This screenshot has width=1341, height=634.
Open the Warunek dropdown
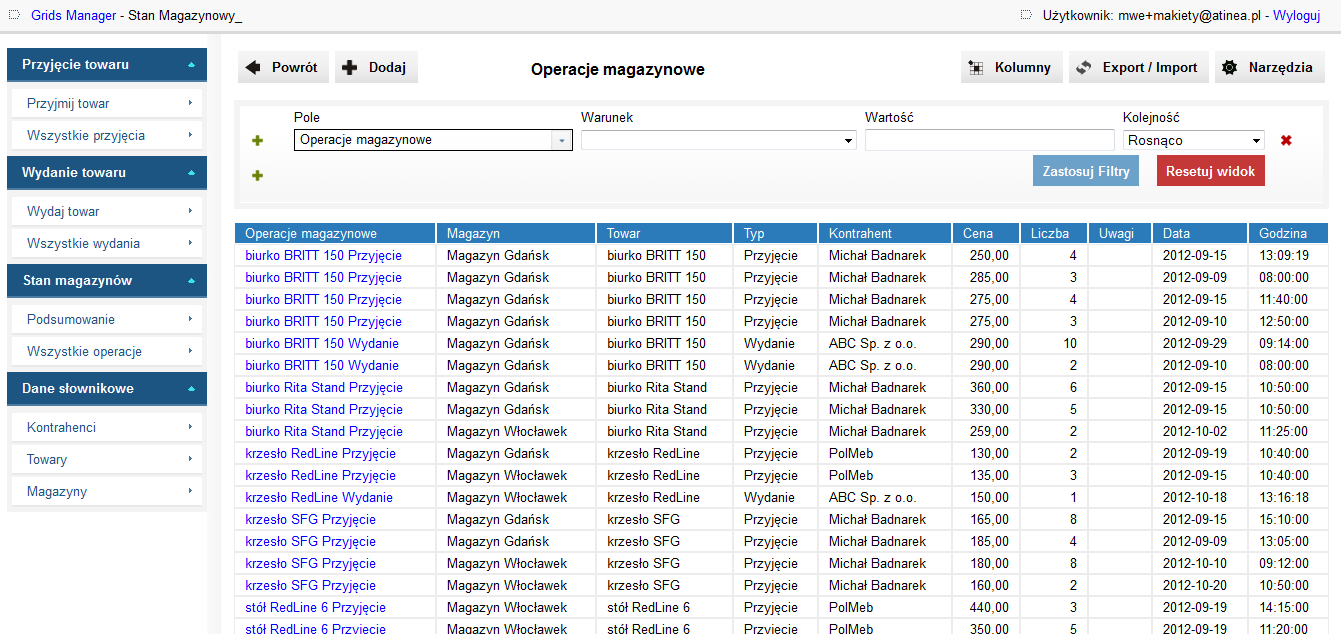tap(719, 140)
